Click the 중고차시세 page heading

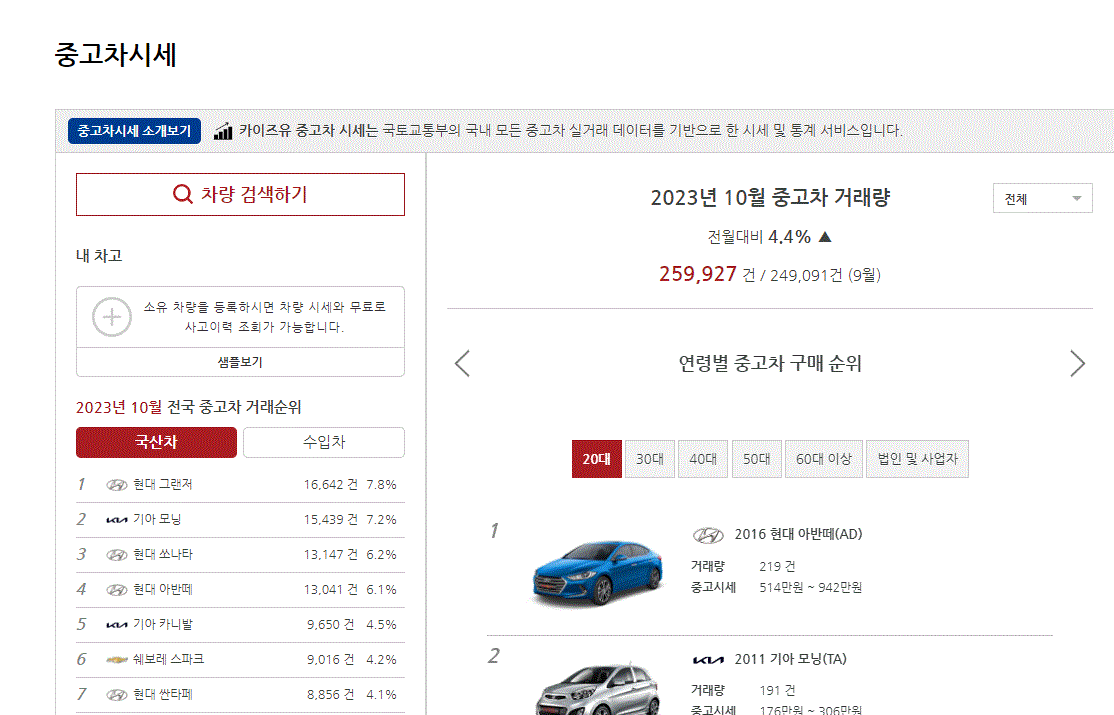click(x=116, y=55)
